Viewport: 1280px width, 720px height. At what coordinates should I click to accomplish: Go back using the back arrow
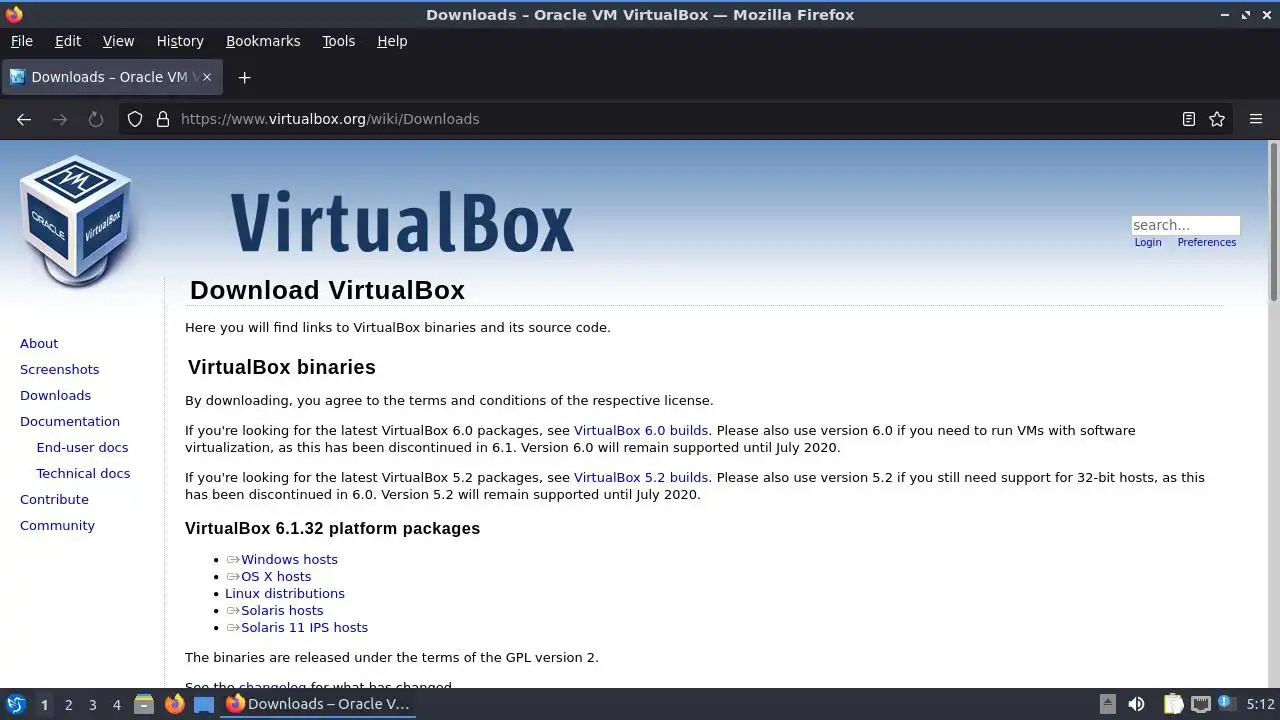click(x=24, y=119)
